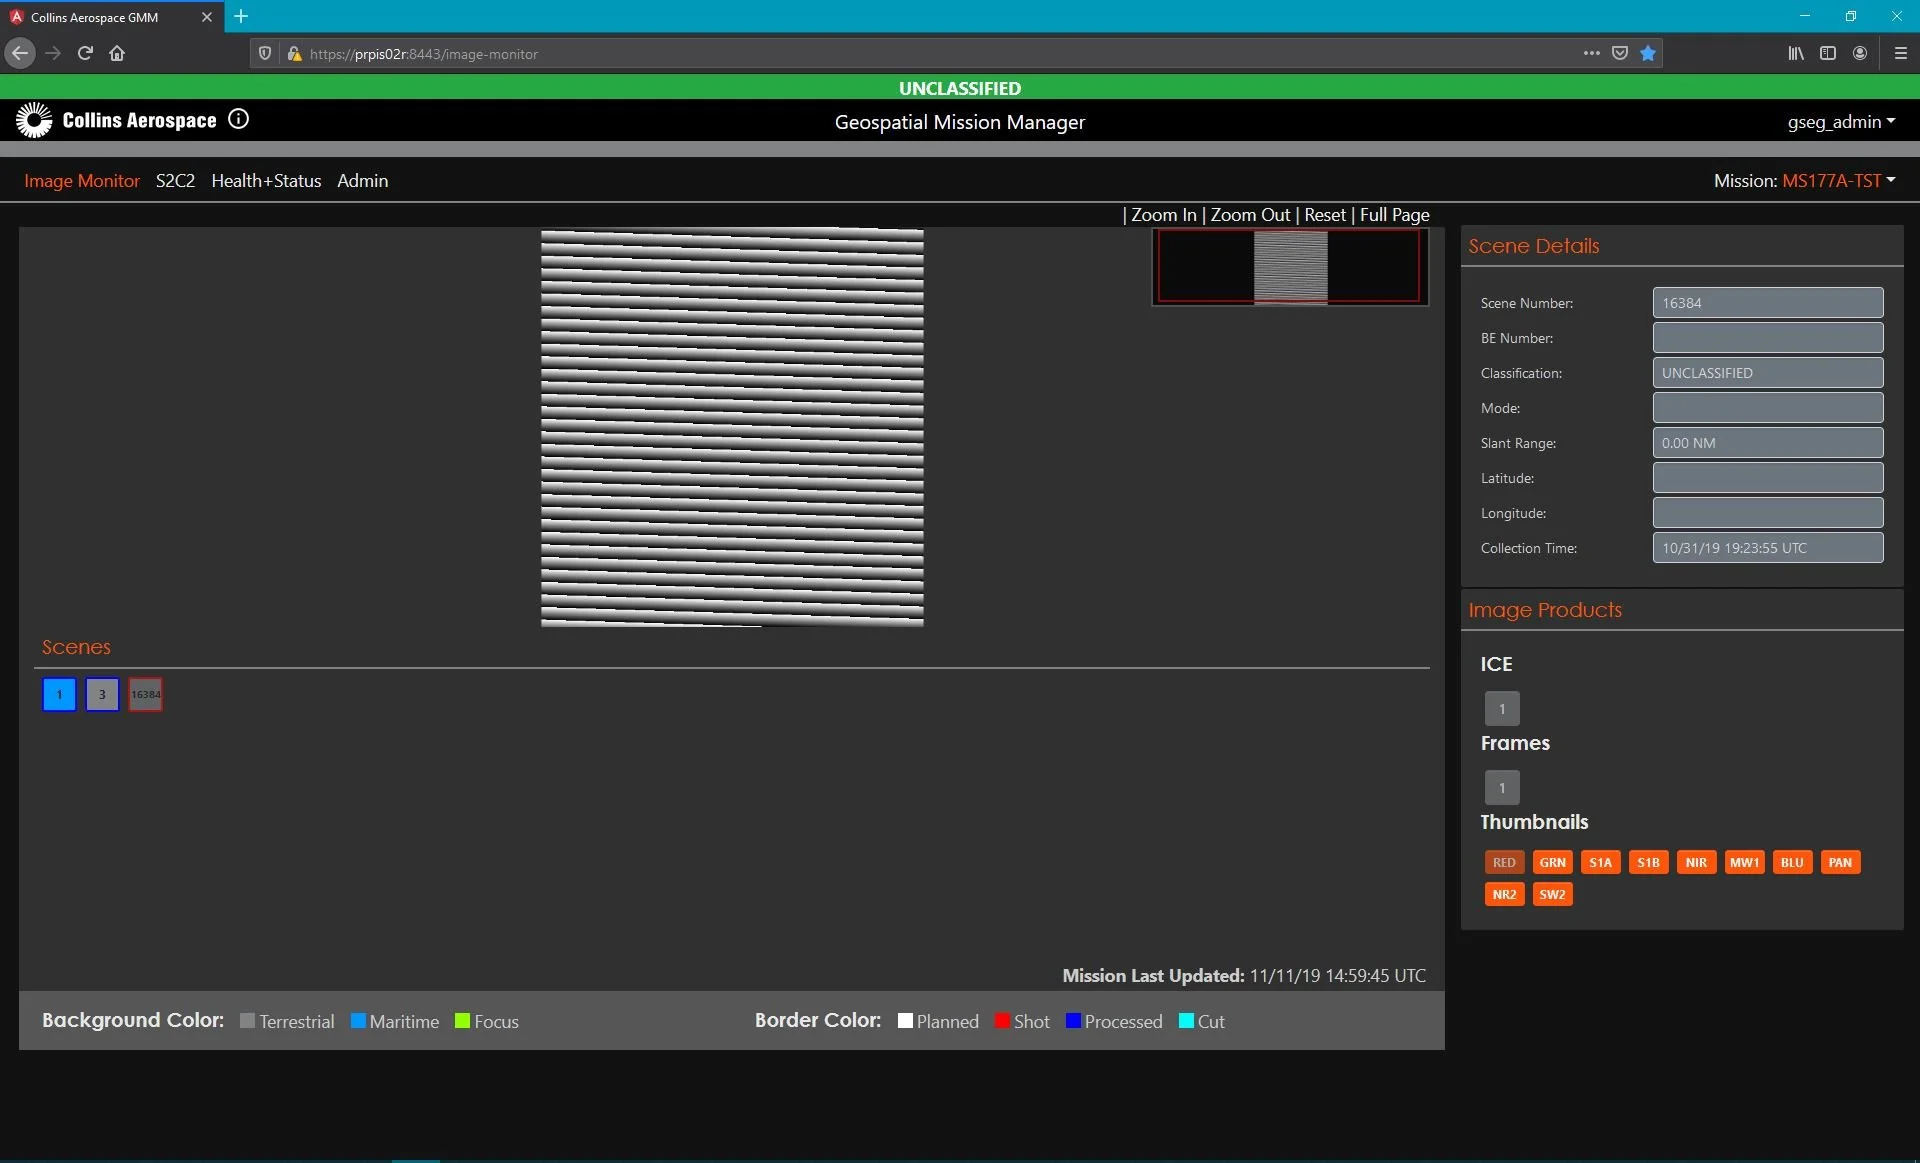The width and height of the screenshot is (1920, 1163).
Task: Select the RED thumbnail band
Action: tap(1504, 862)
